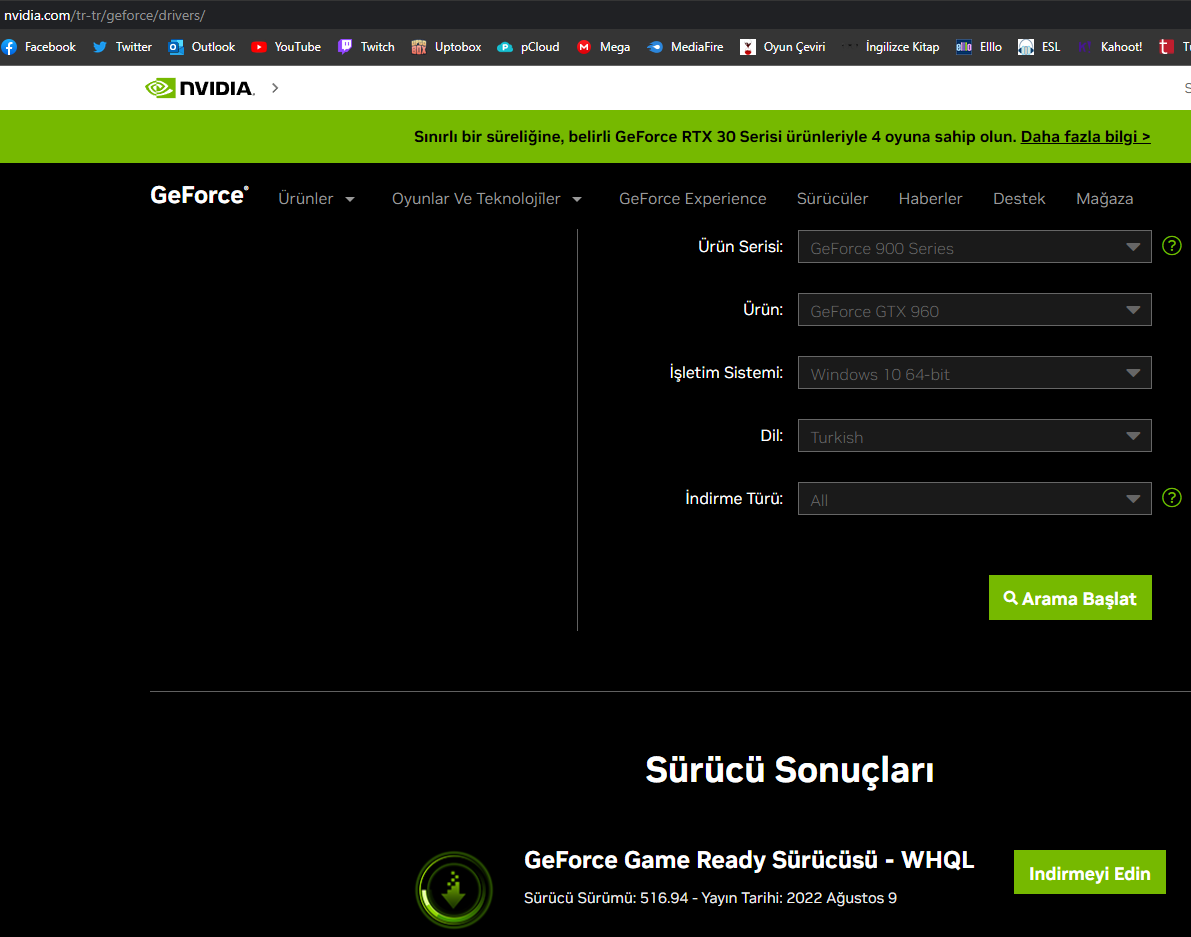Open the Oyun Çeviri bookmark
The width and height of the screenshot is (1191, 937).
[x=782, y=47]
